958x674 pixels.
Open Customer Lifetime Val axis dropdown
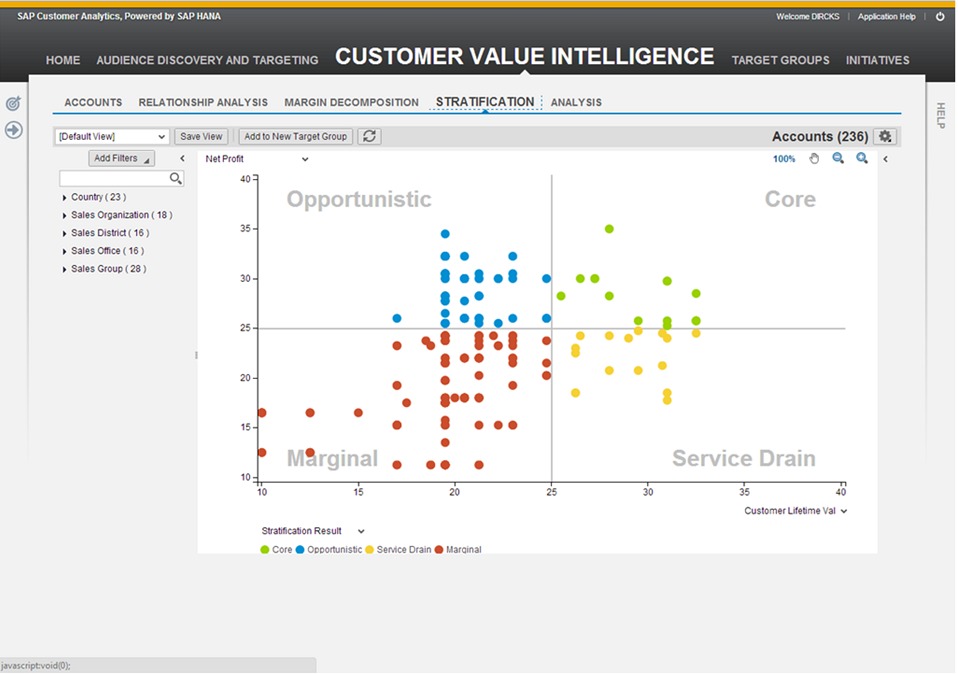click(x=795, y=511)
